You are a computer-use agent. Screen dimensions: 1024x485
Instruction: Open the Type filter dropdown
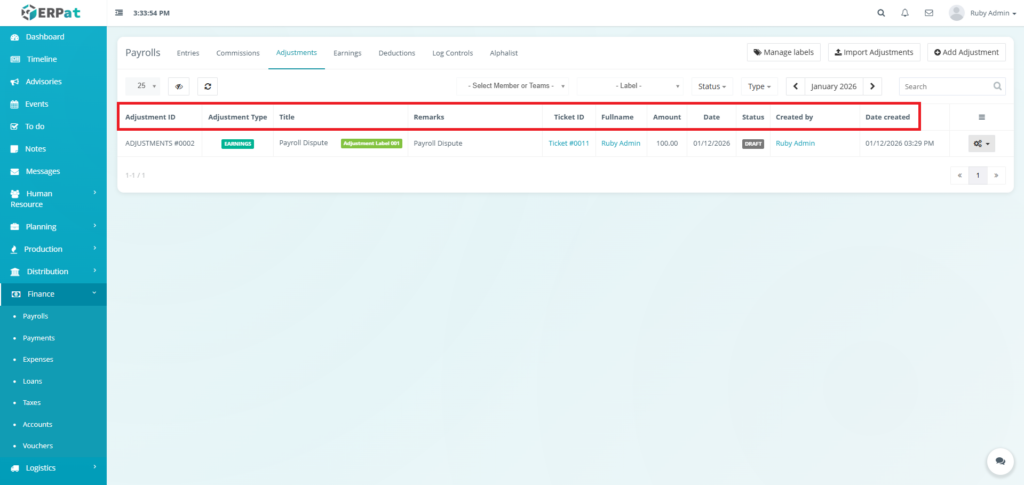(x=760, y=87)
